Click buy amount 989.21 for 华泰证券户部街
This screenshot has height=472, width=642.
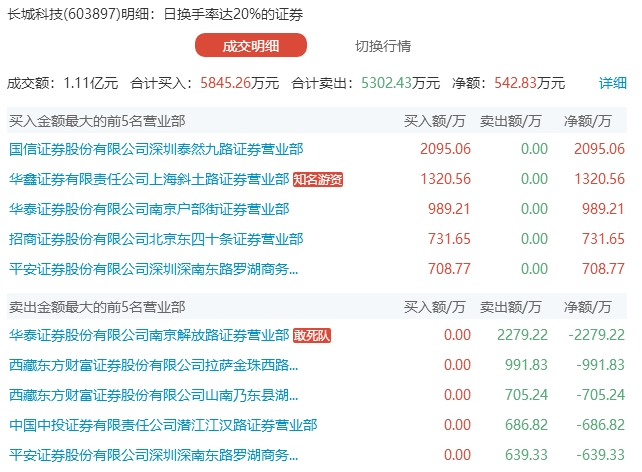pos(449,209)
